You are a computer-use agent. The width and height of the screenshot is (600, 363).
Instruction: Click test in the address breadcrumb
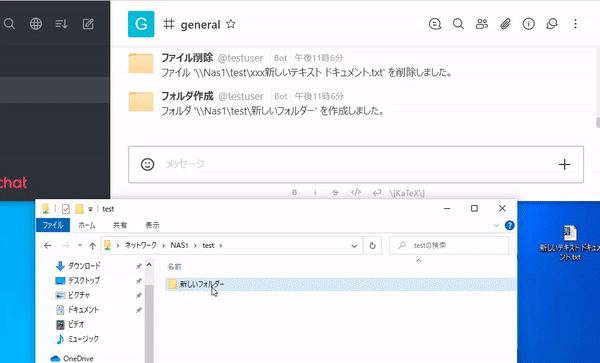208,246
